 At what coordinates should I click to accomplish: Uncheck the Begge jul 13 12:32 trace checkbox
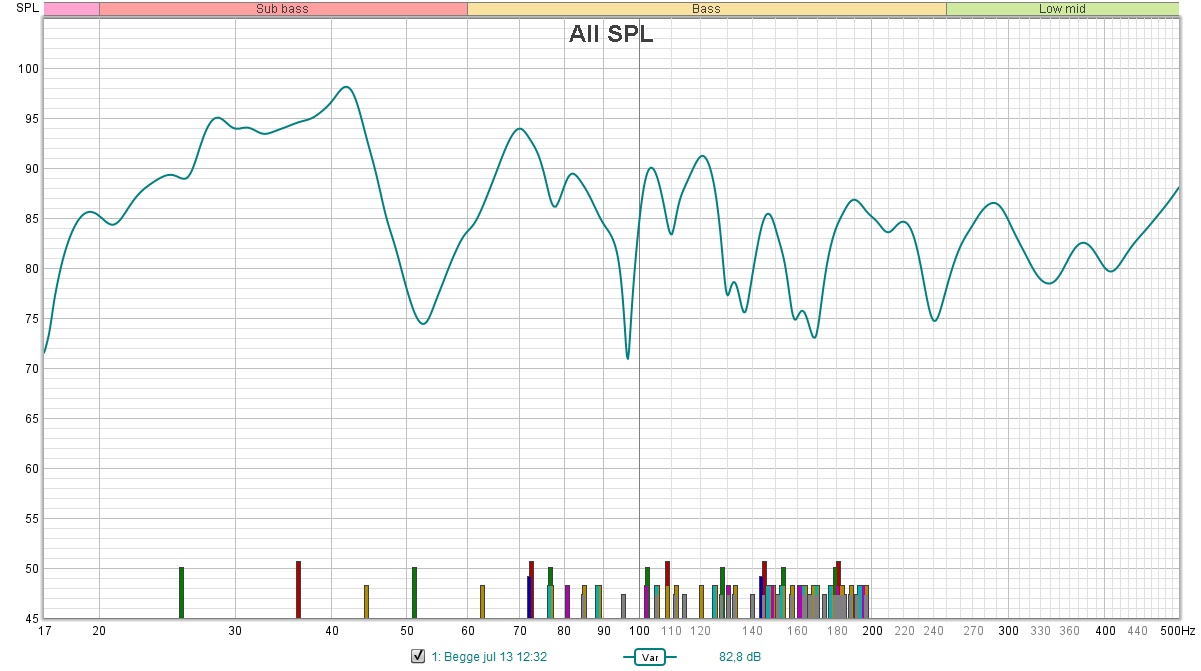(418, 656)
